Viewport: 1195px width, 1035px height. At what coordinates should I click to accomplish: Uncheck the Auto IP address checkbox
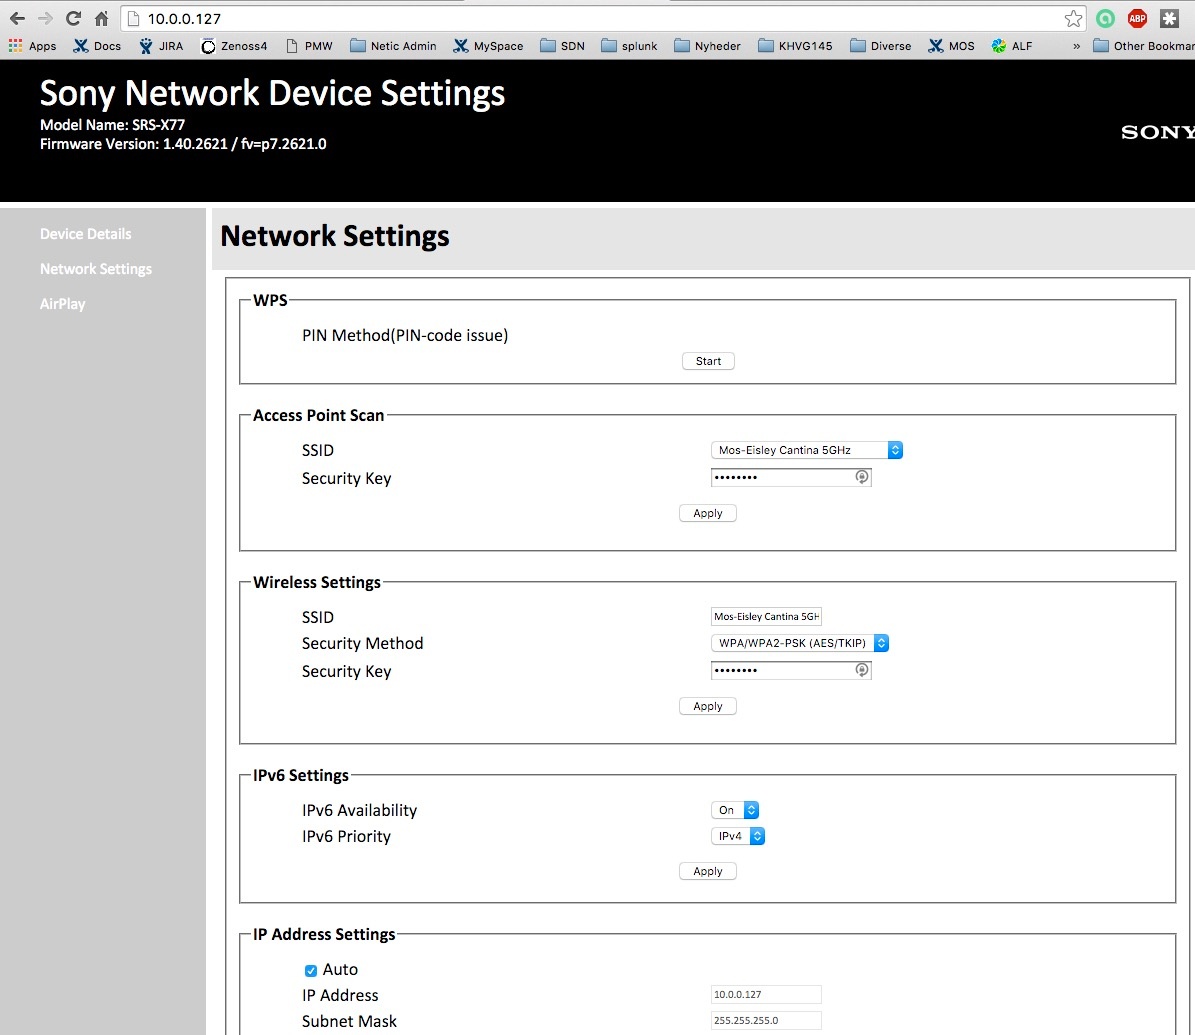coord(310,970)
